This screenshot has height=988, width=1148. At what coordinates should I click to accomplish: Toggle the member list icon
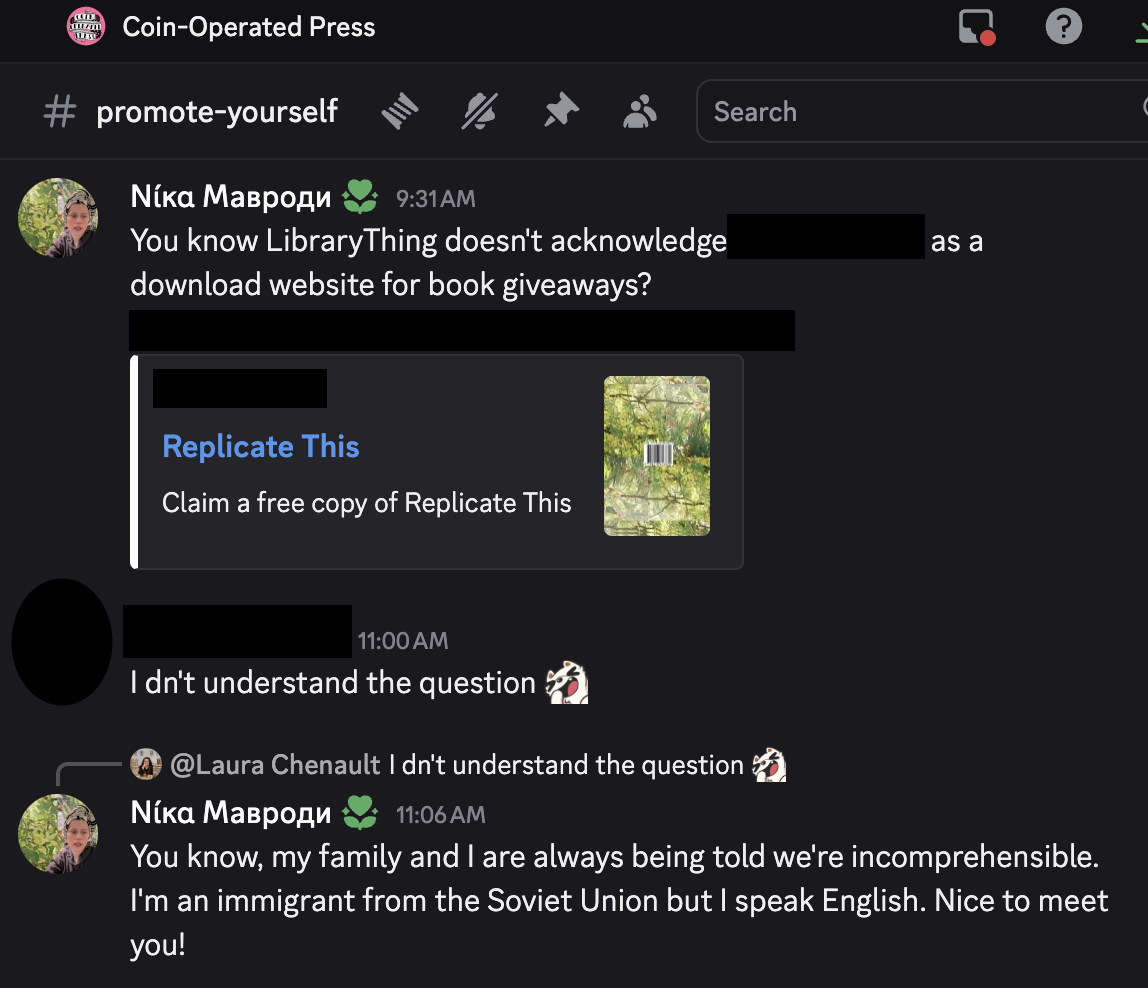640,112
